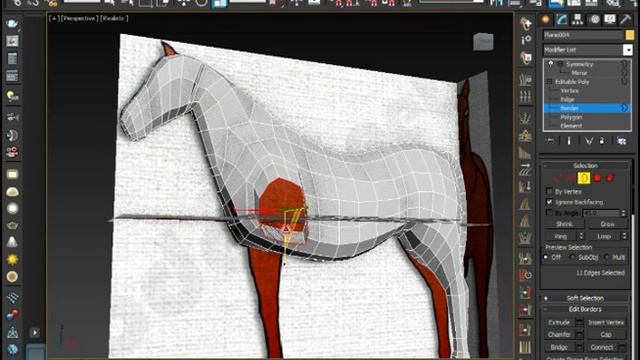Select the SubObj preview selection radio
640x360 pixels.
[573, 257]
